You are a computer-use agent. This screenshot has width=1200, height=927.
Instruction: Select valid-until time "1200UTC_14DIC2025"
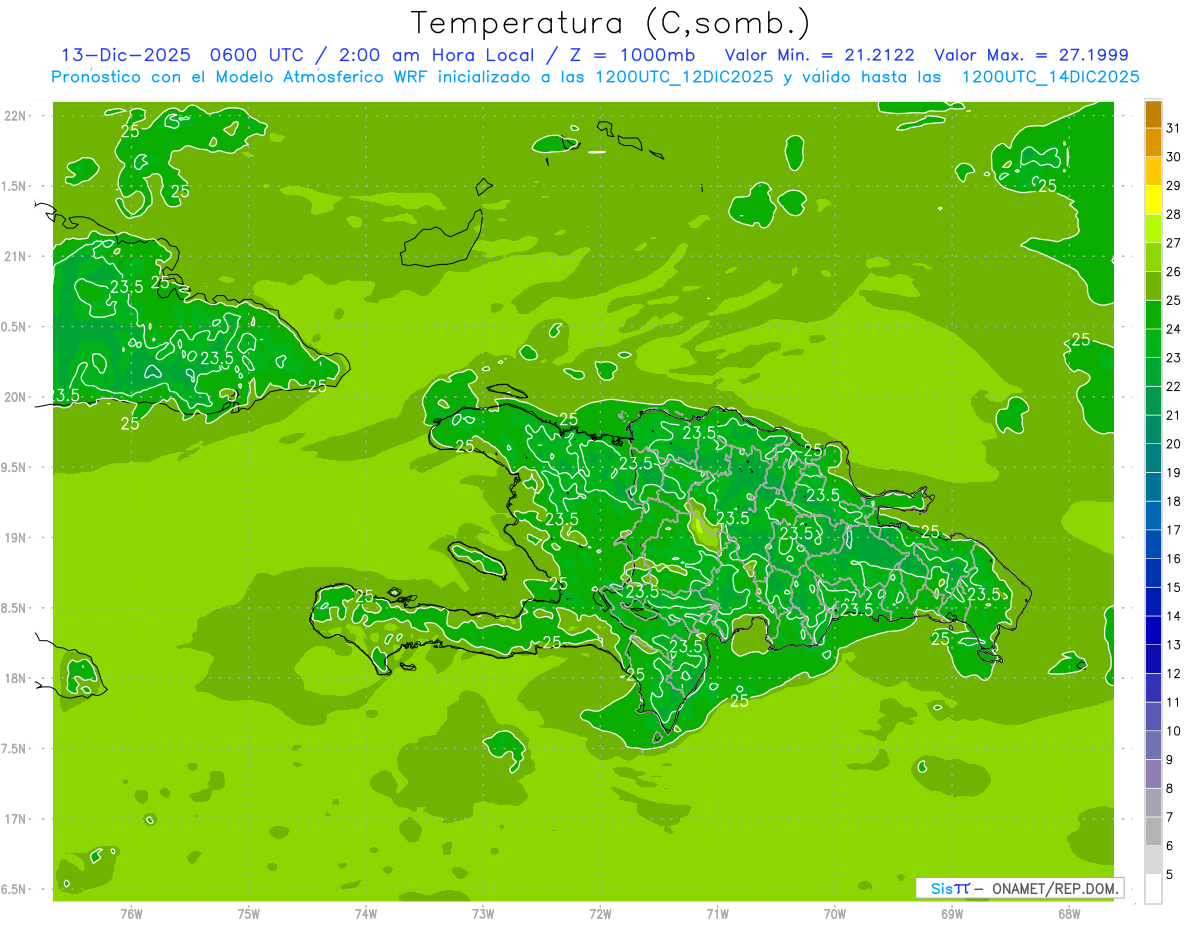1050,77
